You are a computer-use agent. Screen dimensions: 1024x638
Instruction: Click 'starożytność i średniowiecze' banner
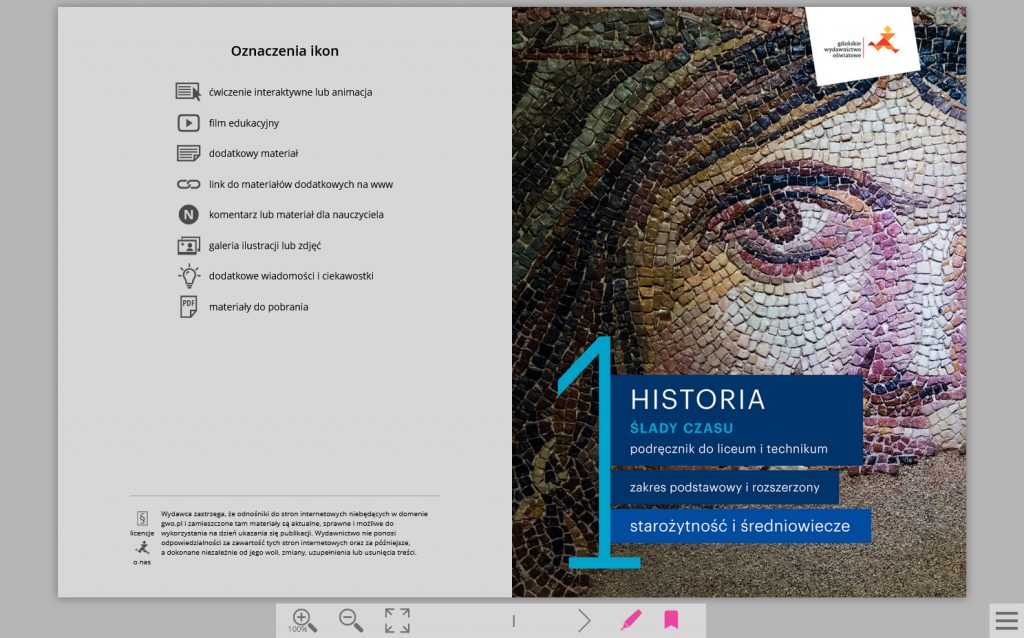point(741,526)
